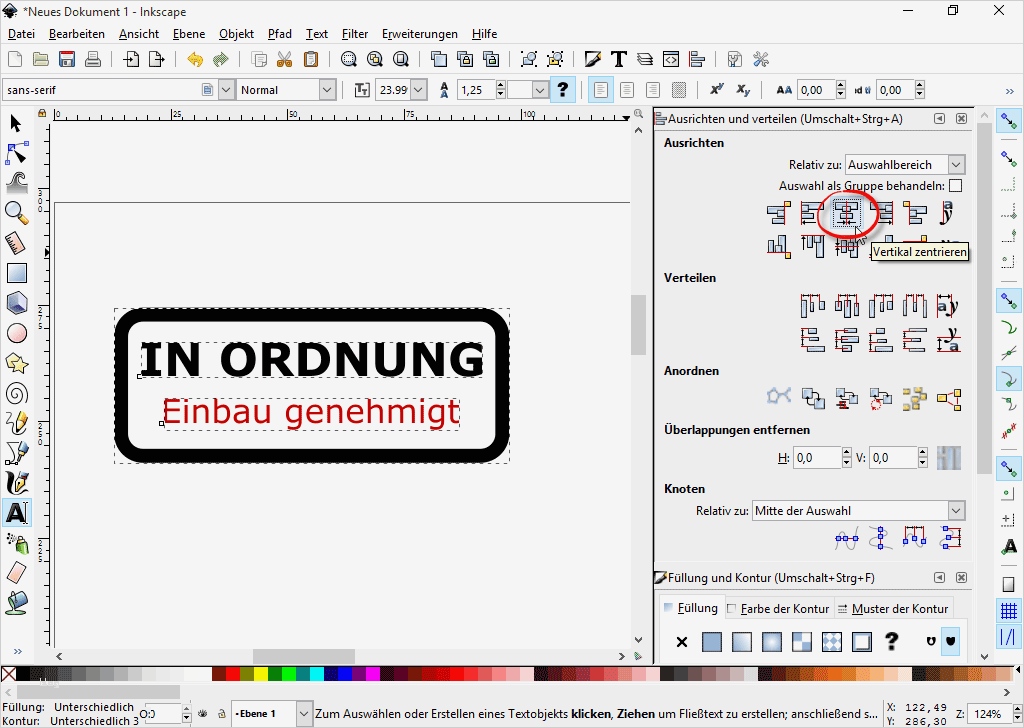Select the Text tool in the toolbox

(x=16, y=512)
